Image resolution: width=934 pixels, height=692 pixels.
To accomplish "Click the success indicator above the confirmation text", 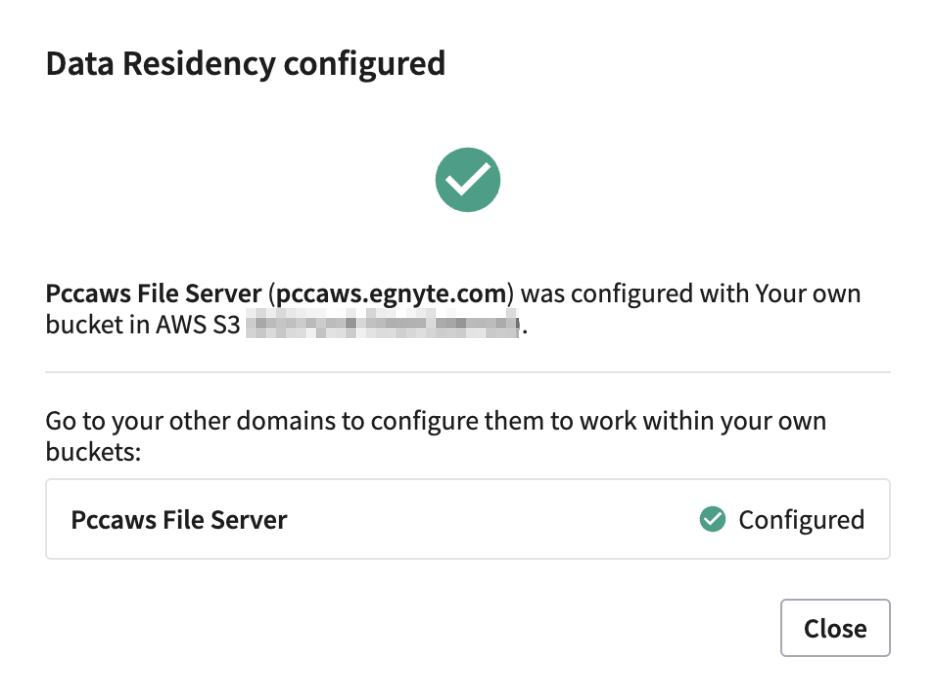I will click(467, 180).
